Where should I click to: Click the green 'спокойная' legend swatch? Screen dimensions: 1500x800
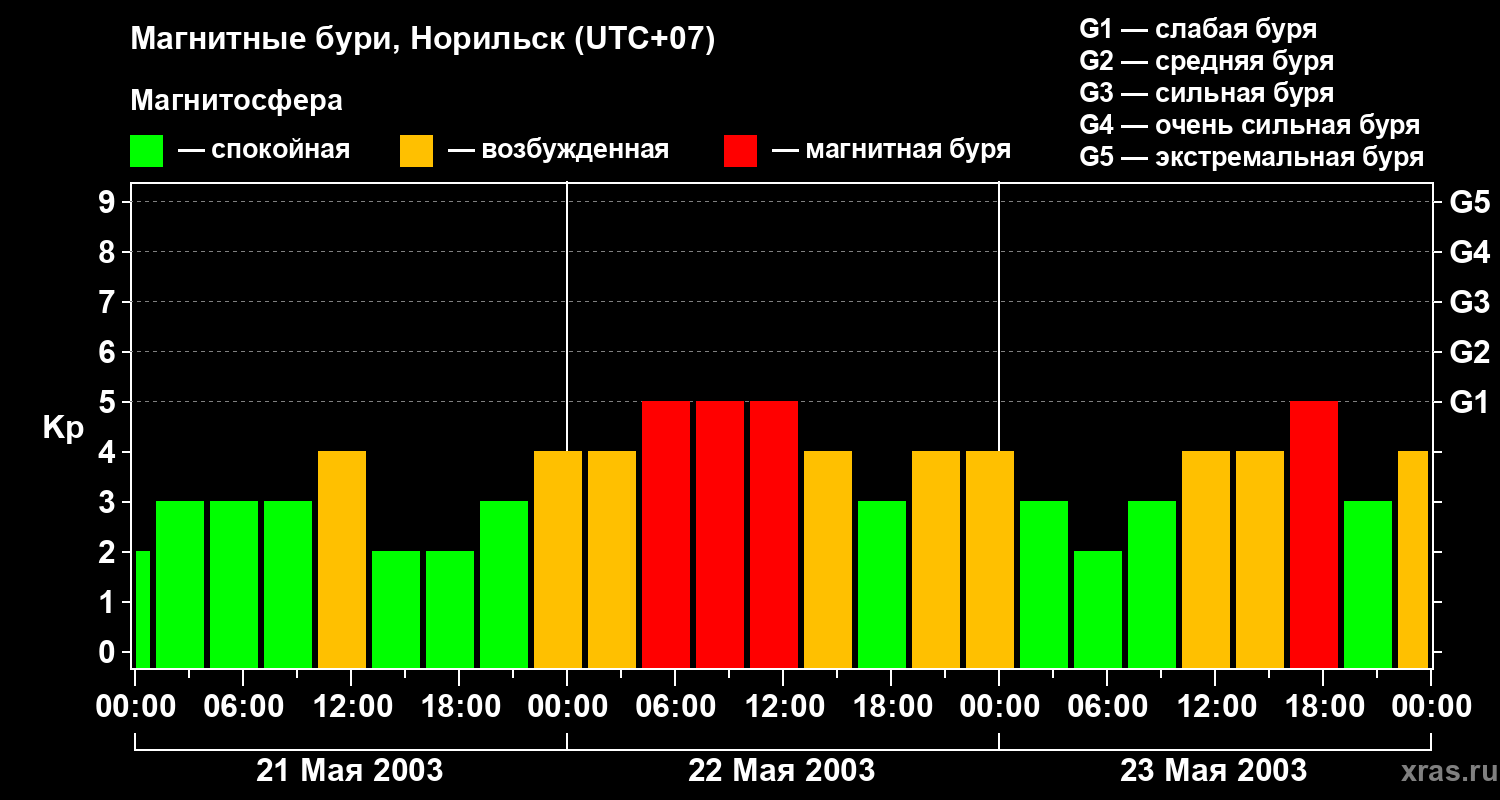(x=146, y=151)
